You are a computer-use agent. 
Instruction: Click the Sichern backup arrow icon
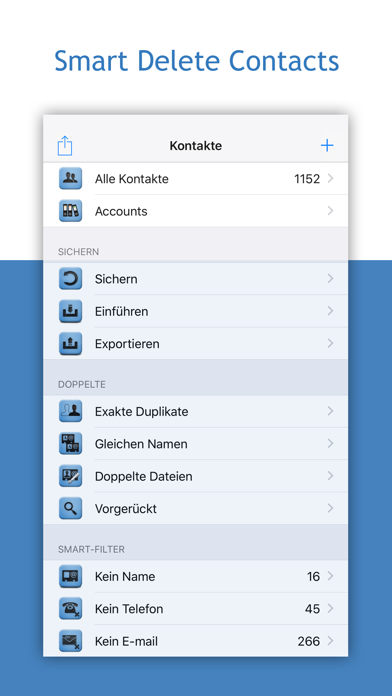tap(70, 279)
